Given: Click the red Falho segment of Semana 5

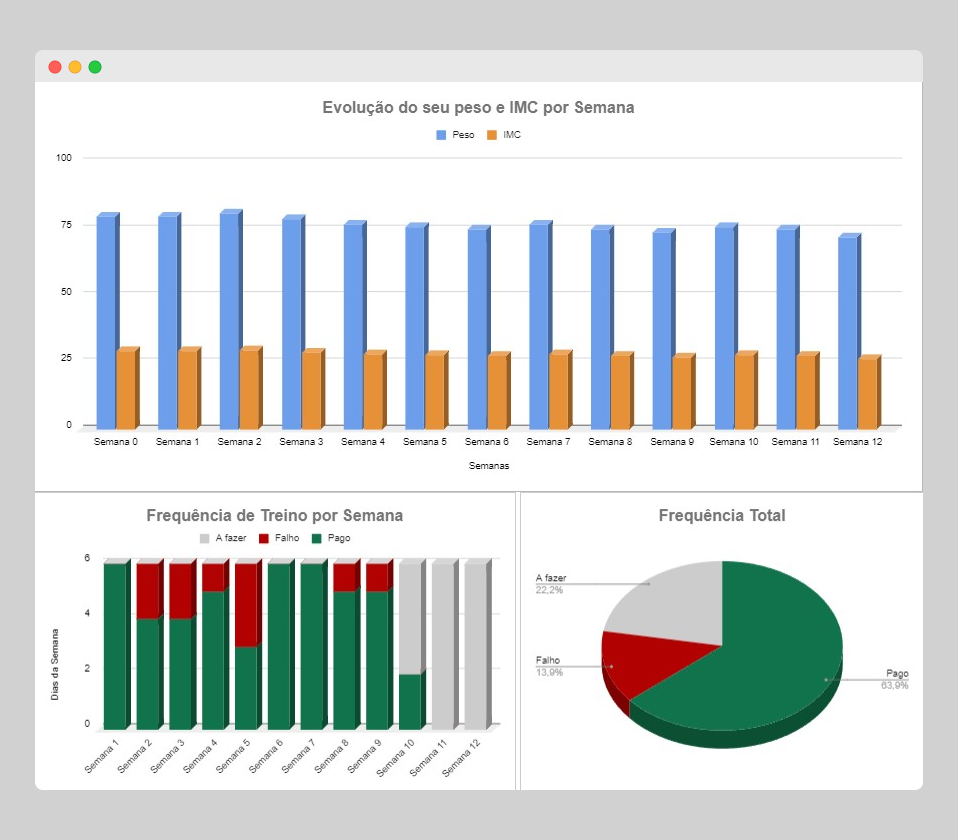Looking at the screenshot, I should coord(246,605).
